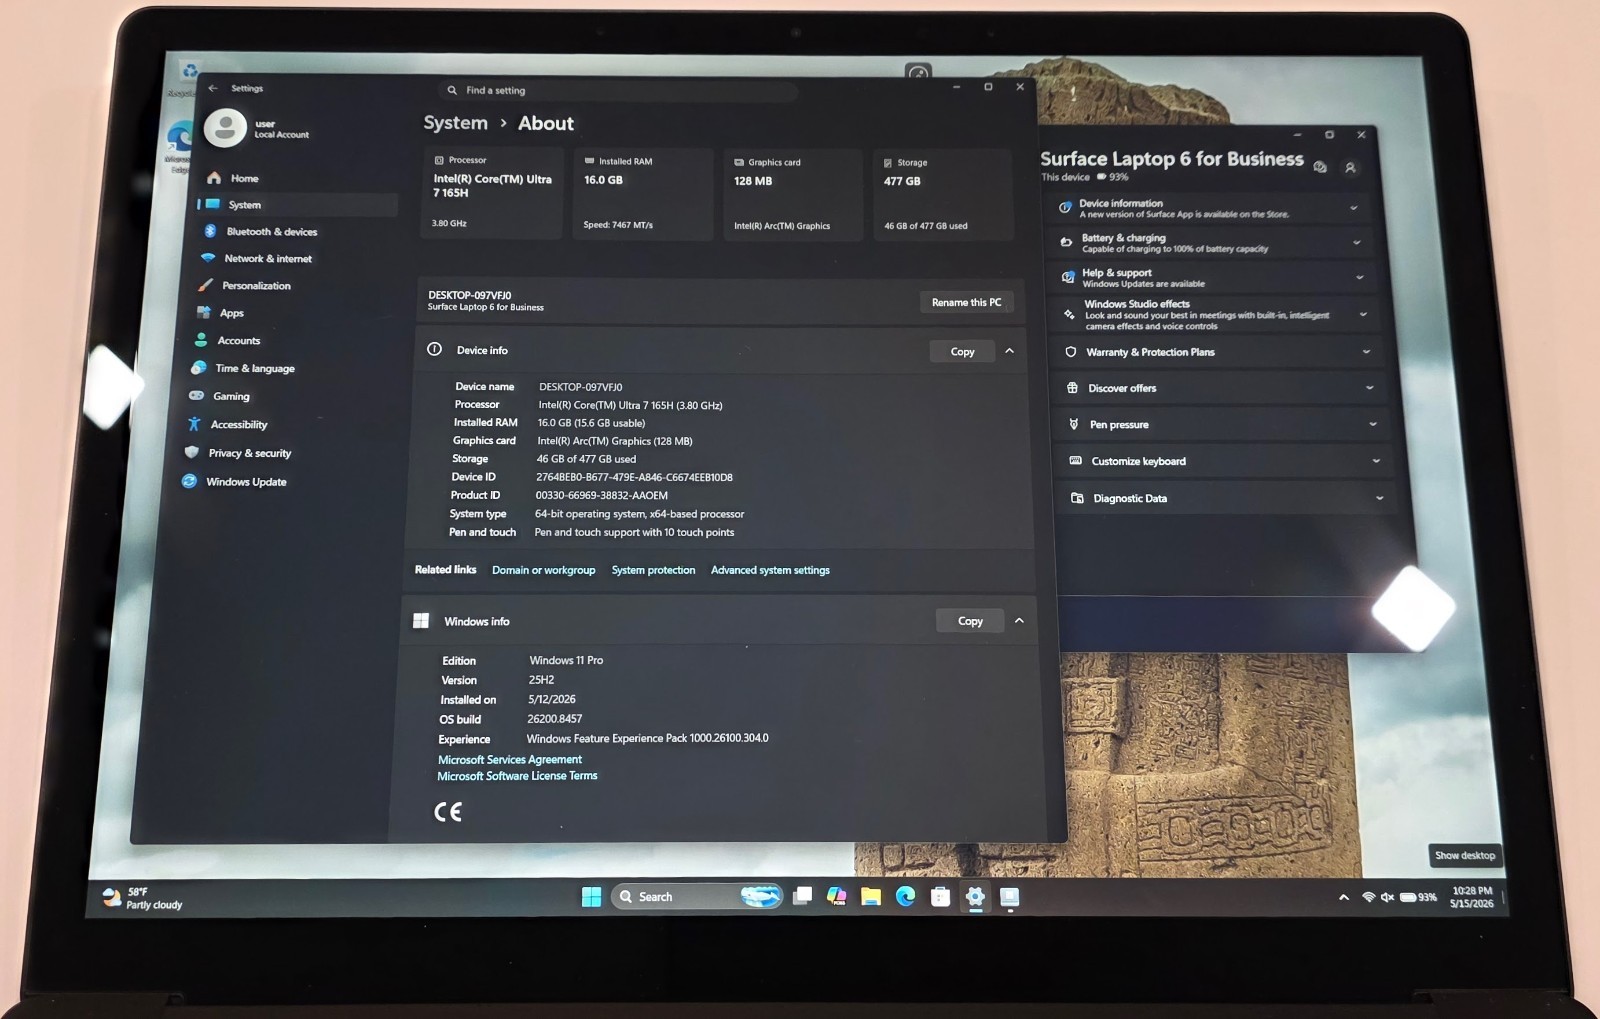Go back using the Settings back arrow

pos(213,88)
